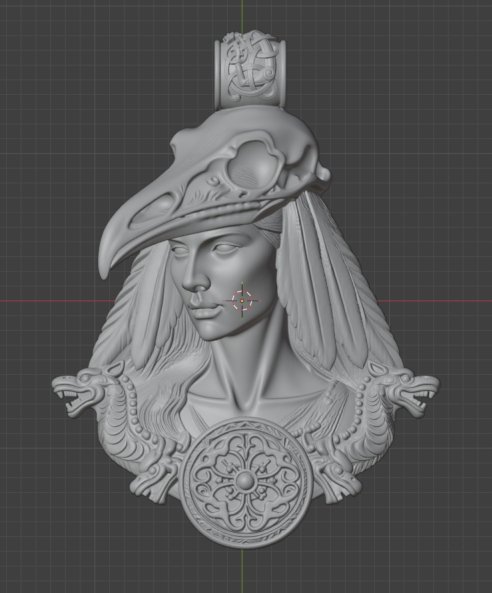
Task: Click the round ornamental shield medallion
Action: (246, 483)
